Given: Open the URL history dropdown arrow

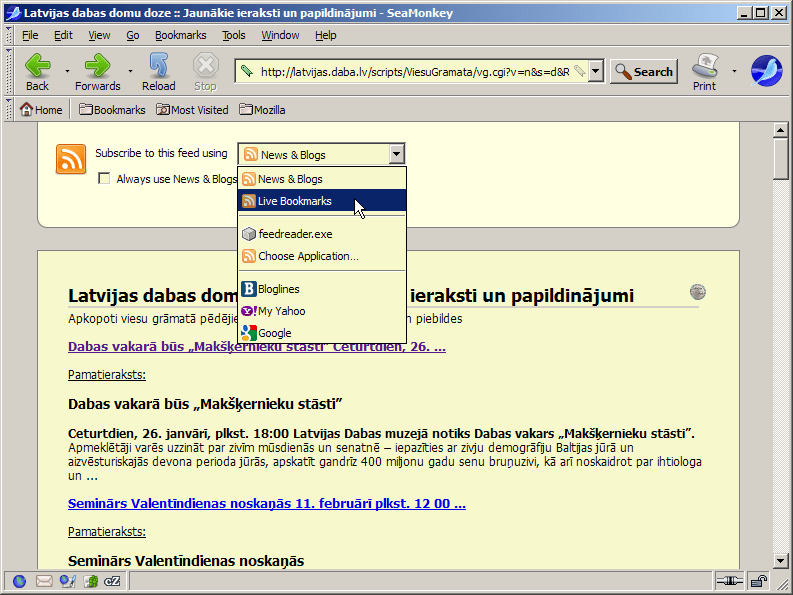Looking at the screenshot, I should [x=596, y=71].
